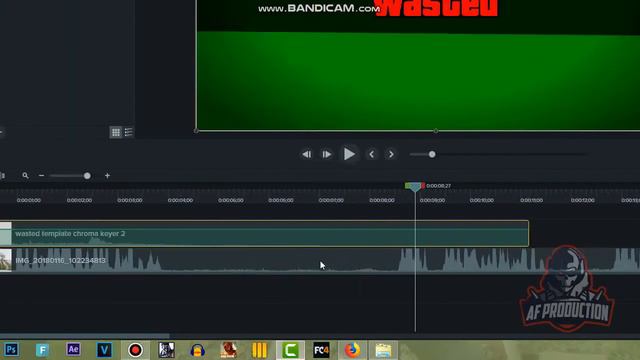Open Photoshop from the taskbar

tap(11, 350)
